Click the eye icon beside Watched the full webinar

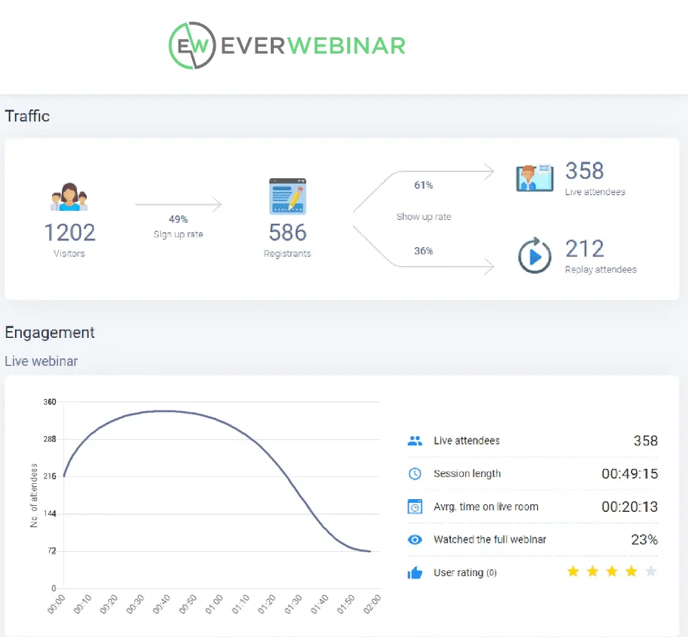coord(415,540)
